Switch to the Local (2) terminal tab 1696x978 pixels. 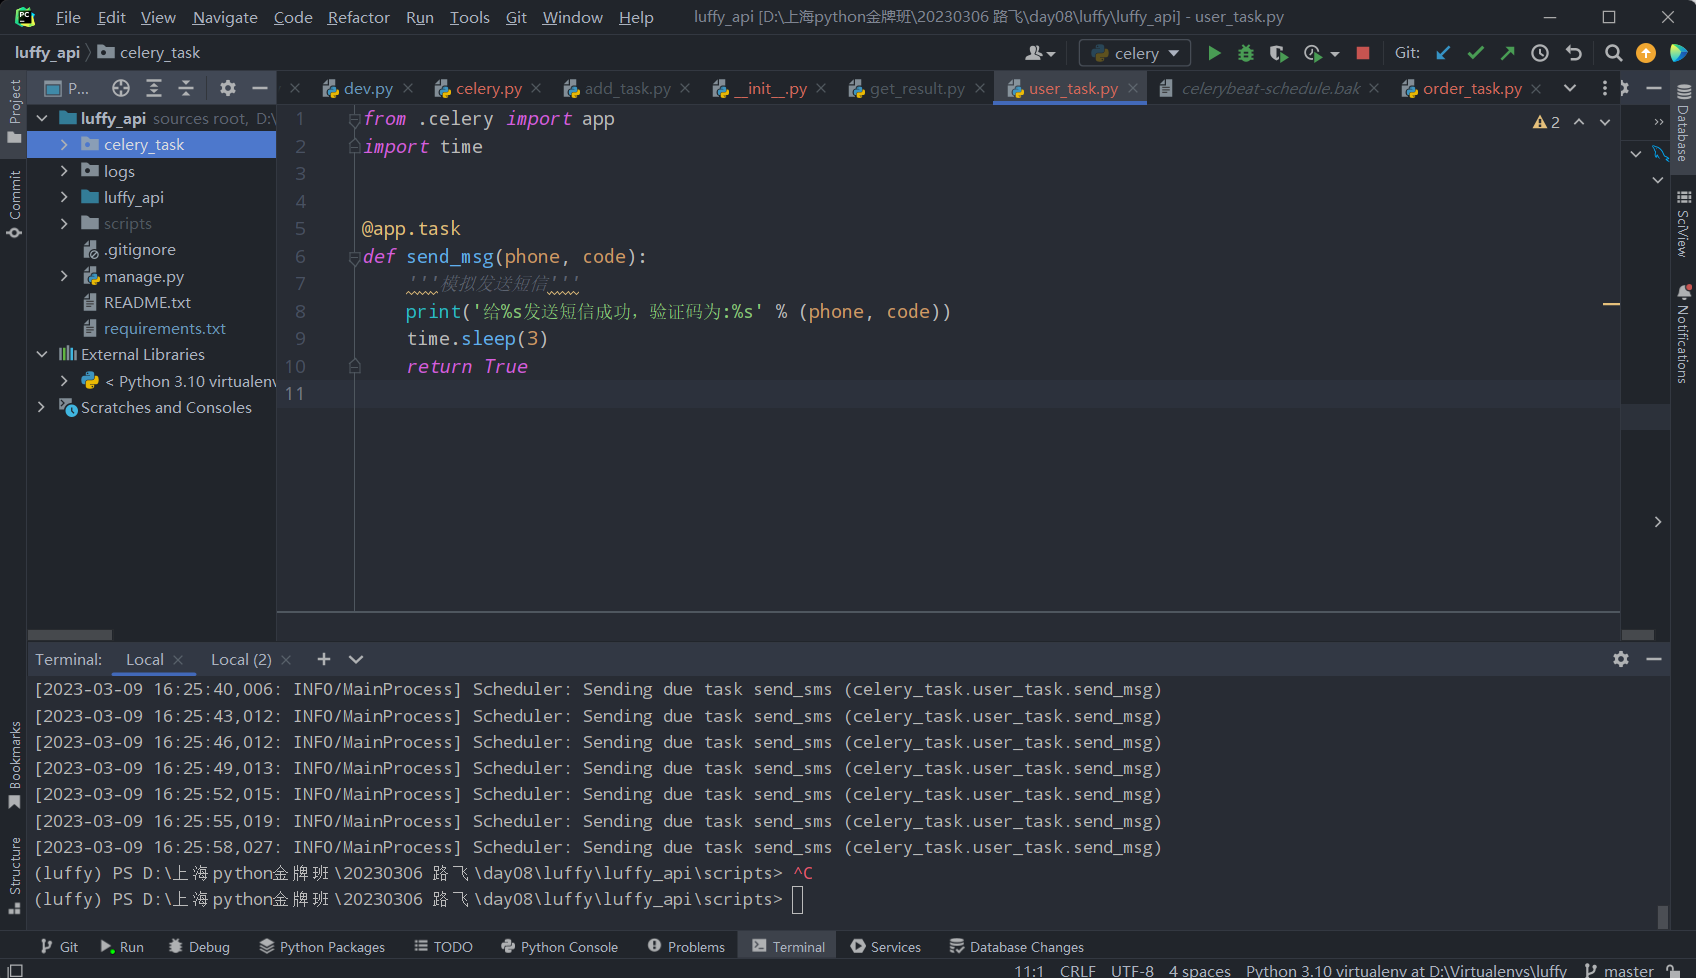click(241, 659)
